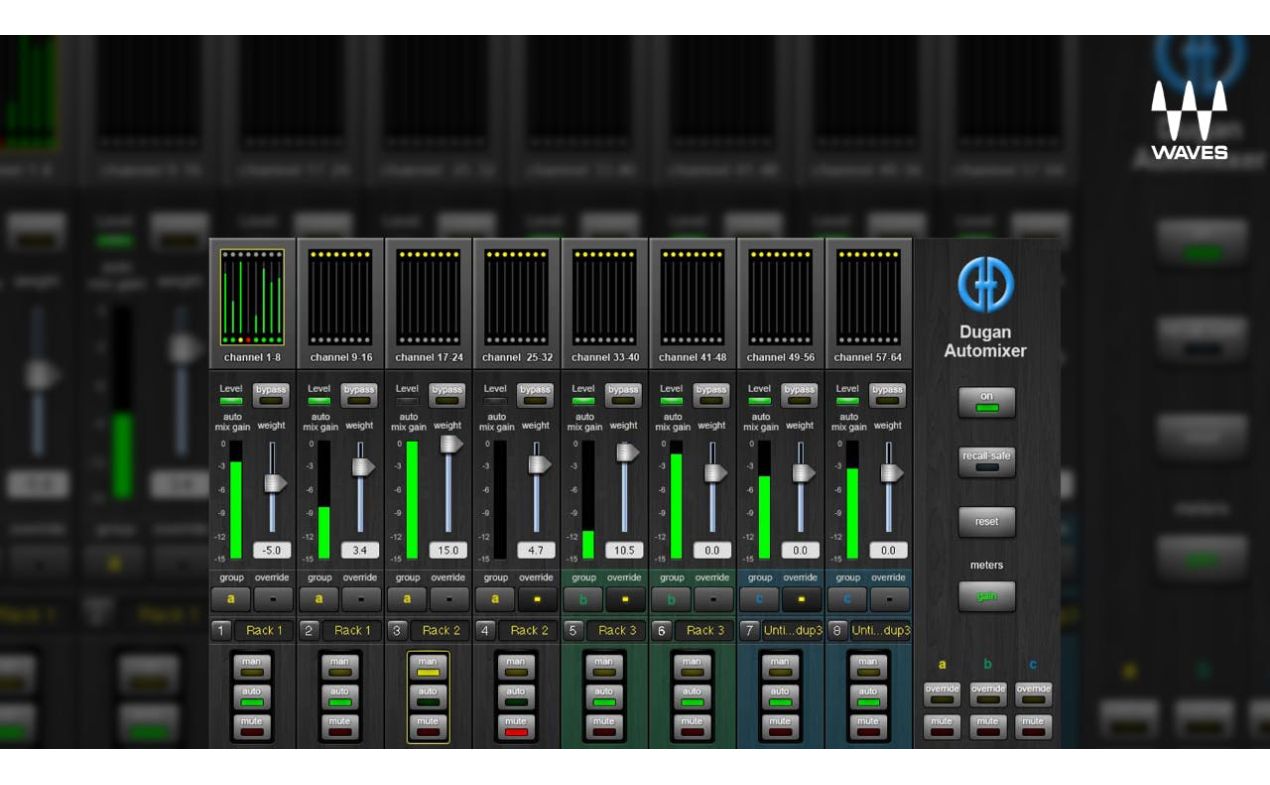
Task: Change group 'a' assignment on channel 2
Action: (319, 599)
